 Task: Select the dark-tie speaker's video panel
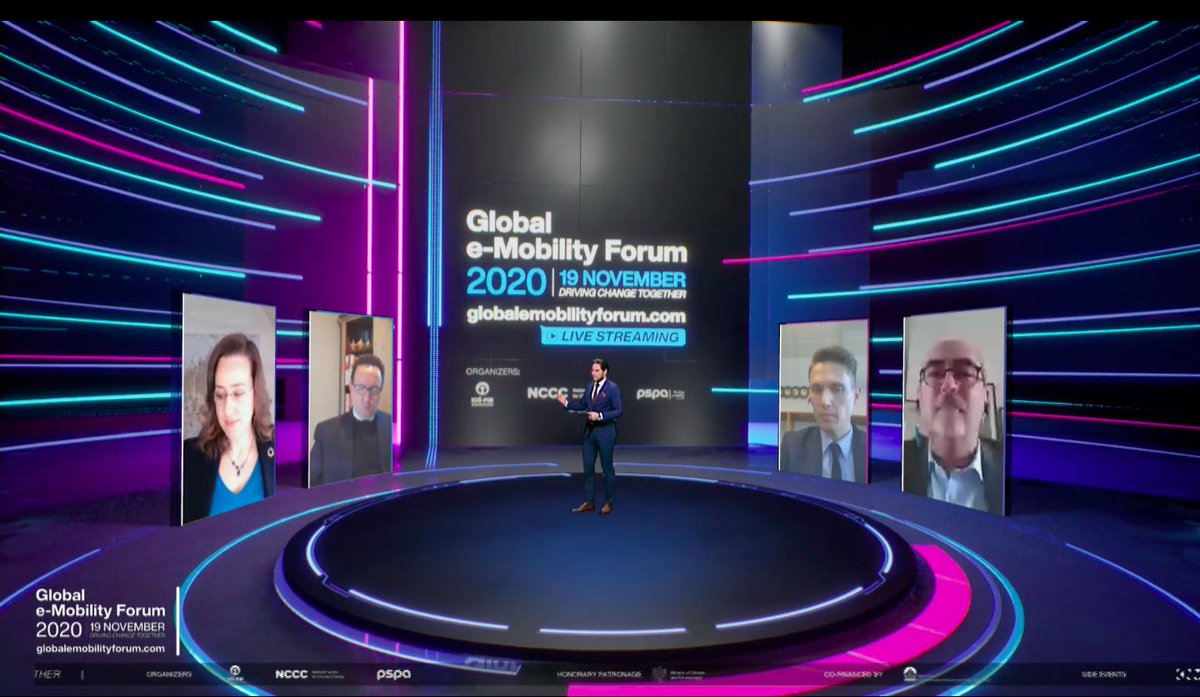click(823, 401)
